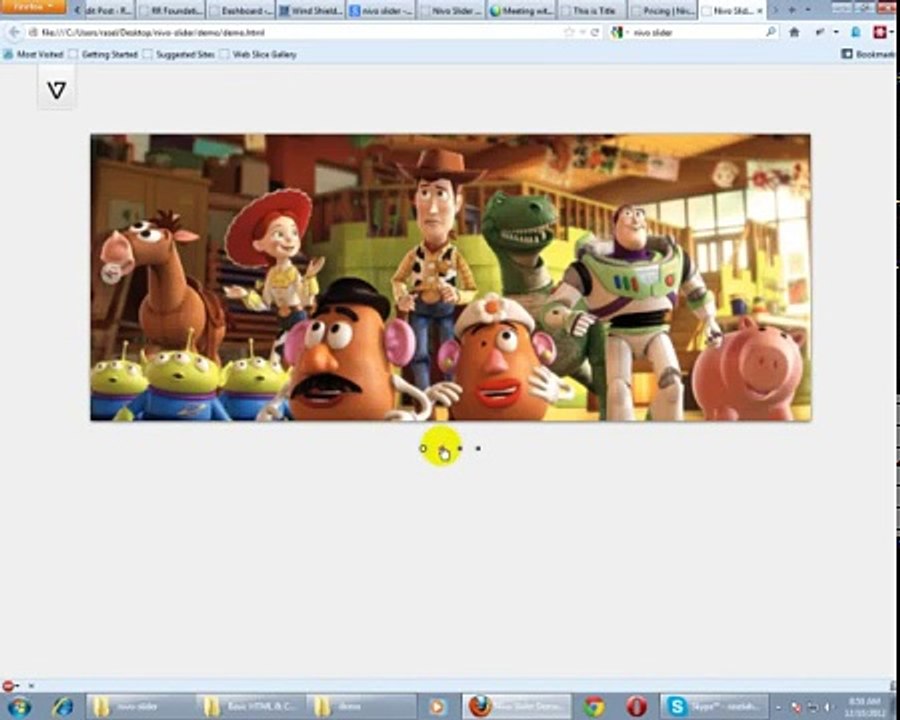Switch to the Pricing | Nivo tab

[661, 10]
